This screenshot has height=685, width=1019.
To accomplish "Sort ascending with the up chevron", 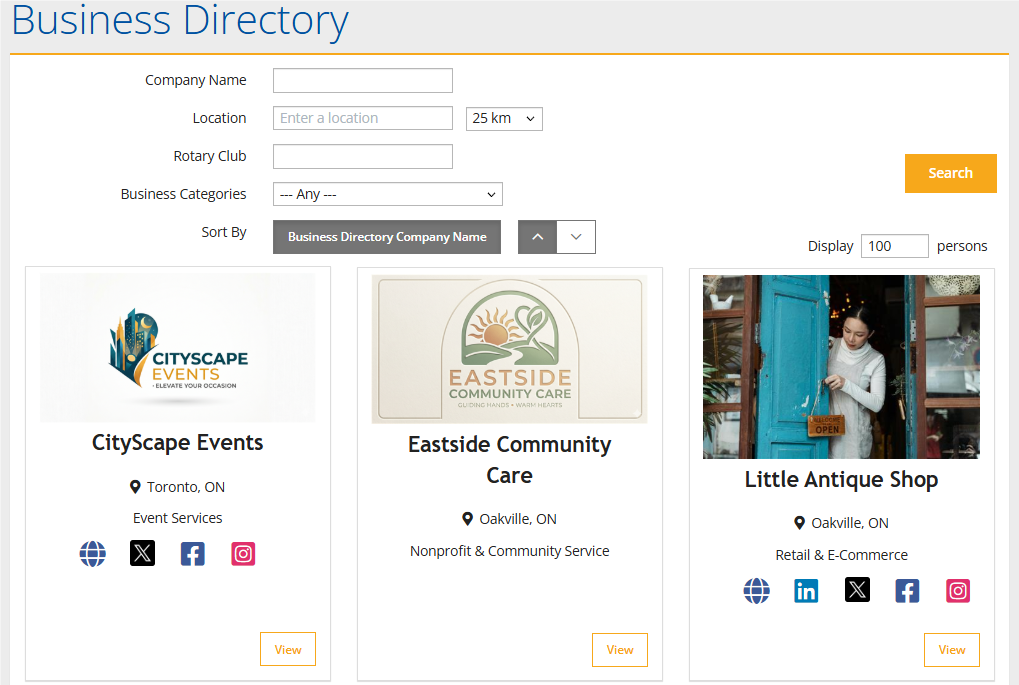I will coord(537,237).
